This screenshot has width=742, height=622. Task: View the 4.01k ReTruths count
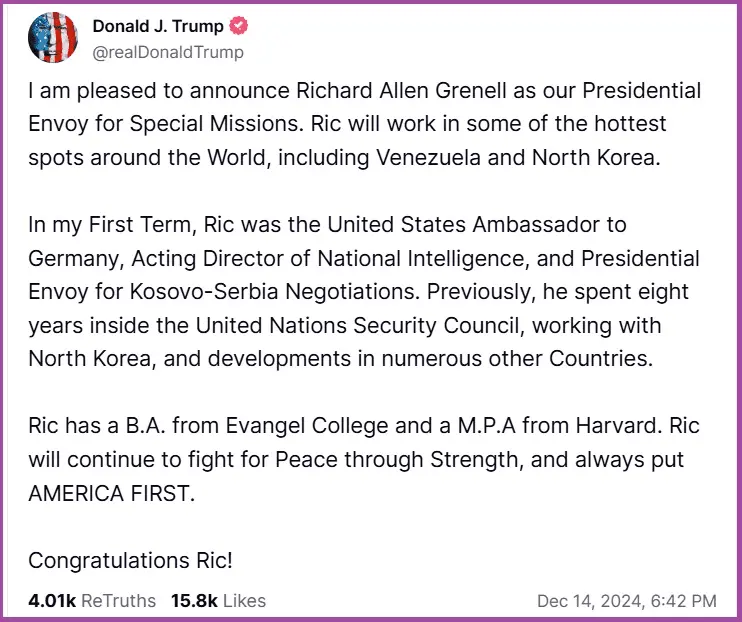coord(92,600)
